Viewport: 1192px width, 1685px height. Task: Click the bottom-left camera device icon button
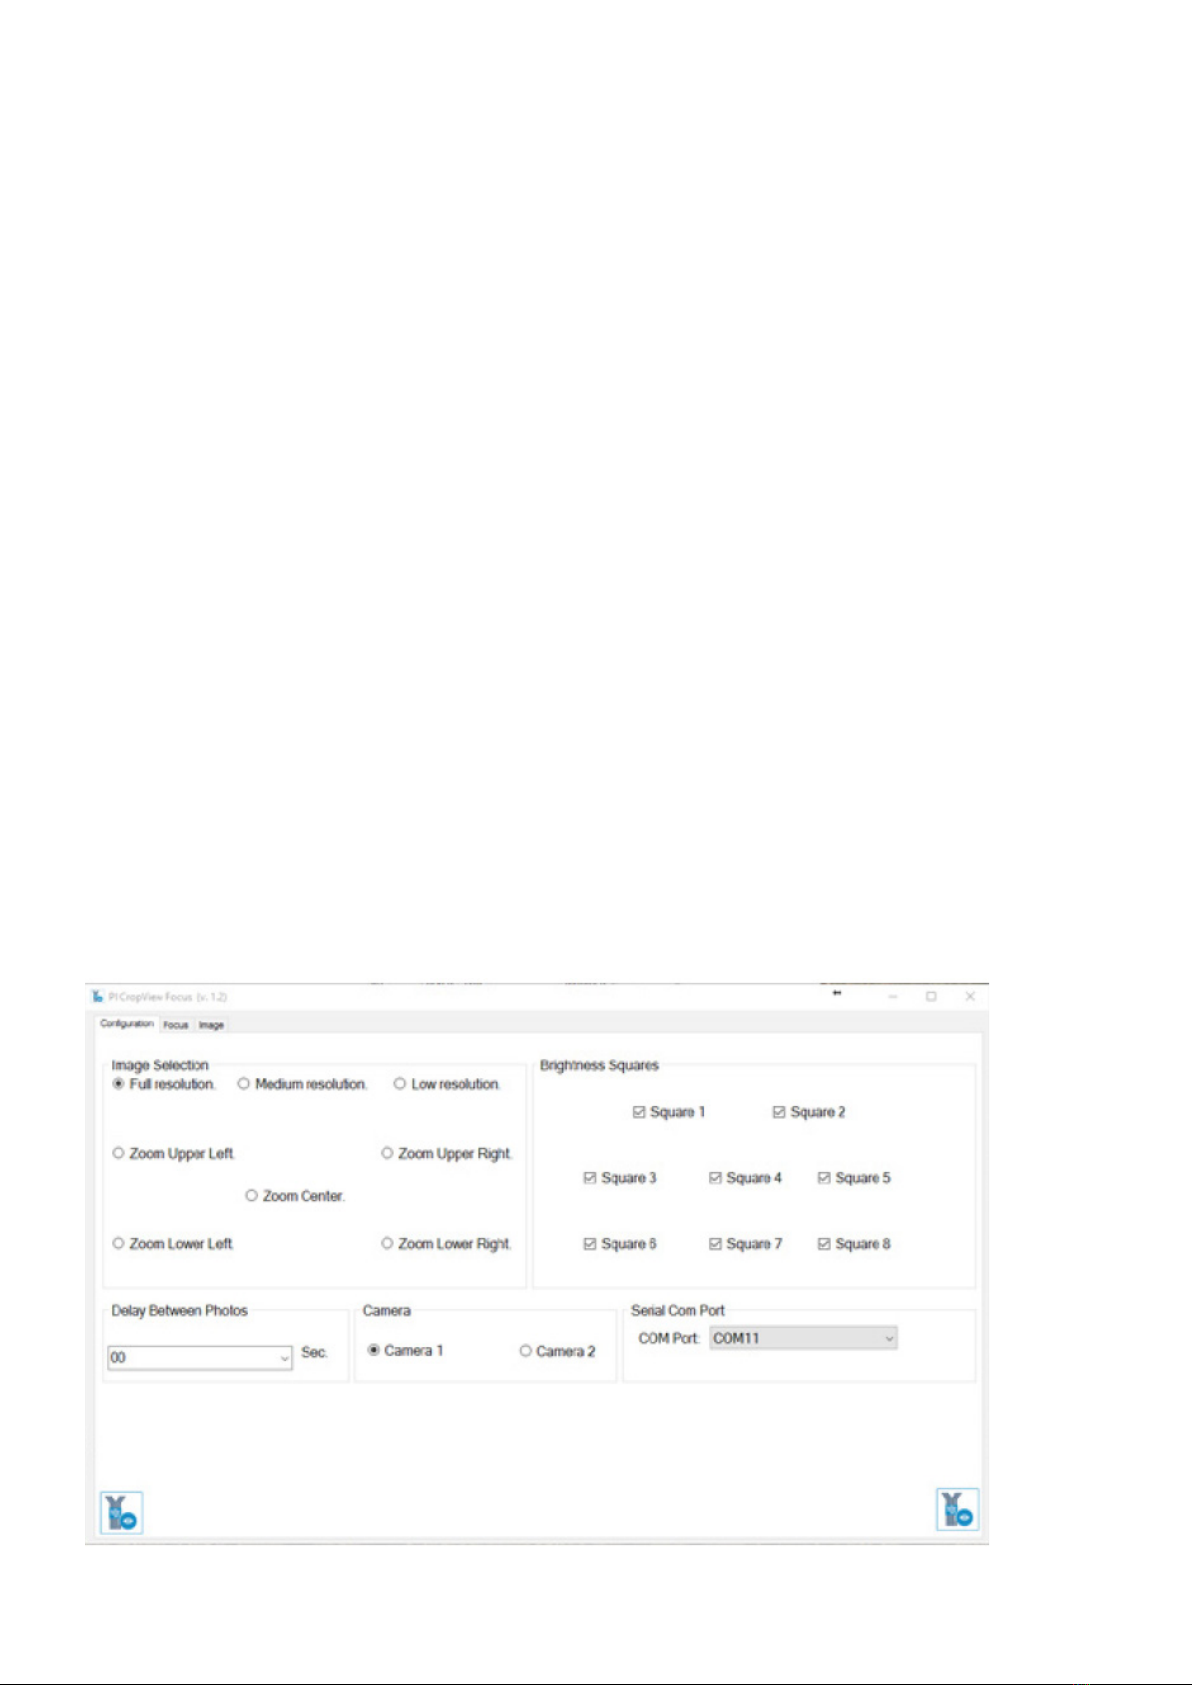pos(122,1512)
